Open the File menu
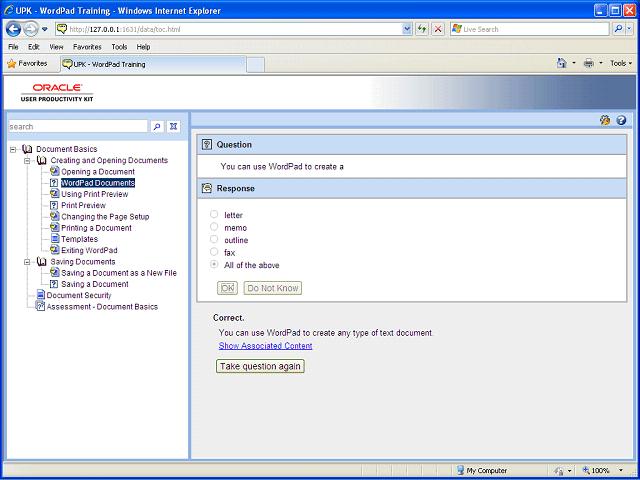The height and width of the screenshot is (480, 640). coord(13,47)
